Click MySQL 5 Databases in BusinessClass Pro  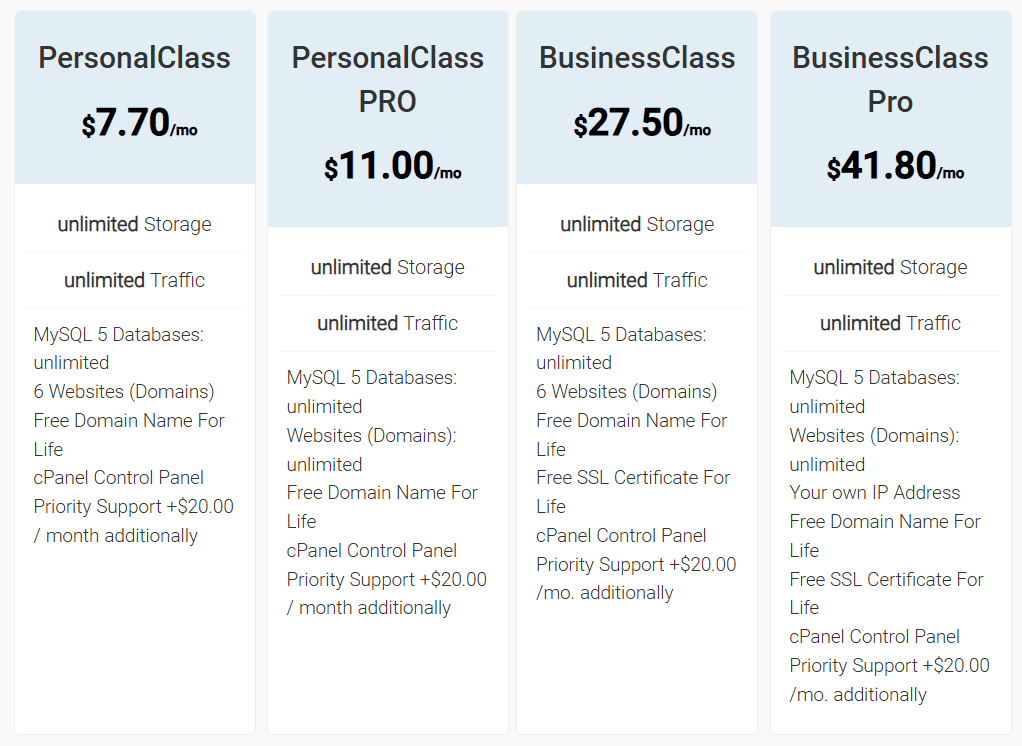point(874,378)
